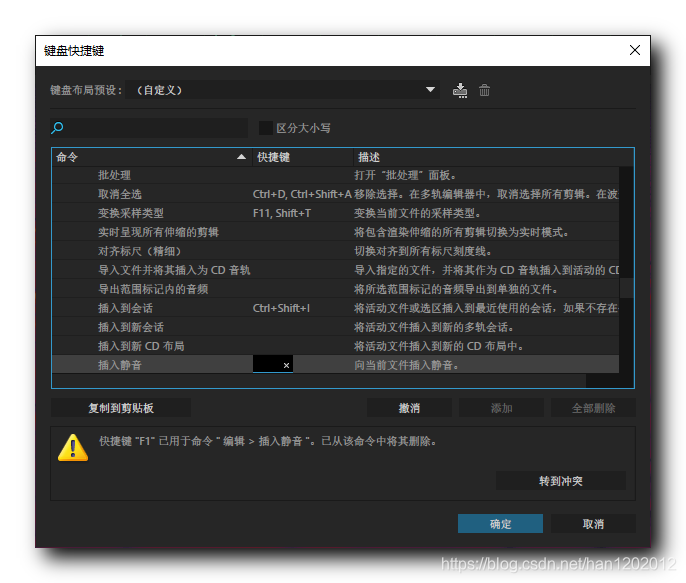Select the 取消全选 command row
The image size is (686, 583).
335,194
